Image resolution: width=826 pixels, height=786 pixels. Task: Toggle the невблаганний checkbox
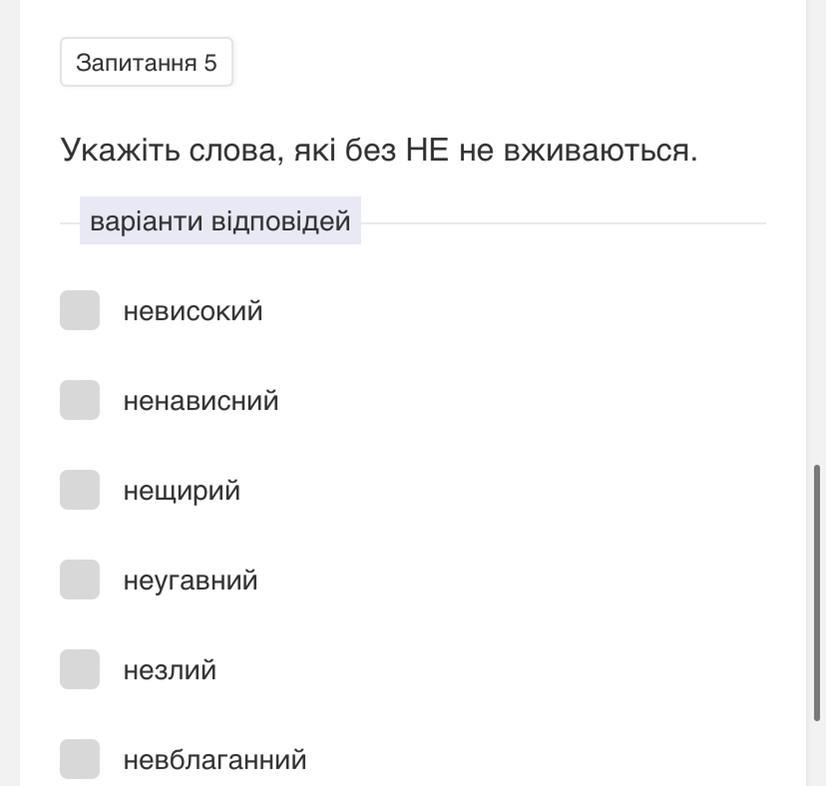point(80,759)
